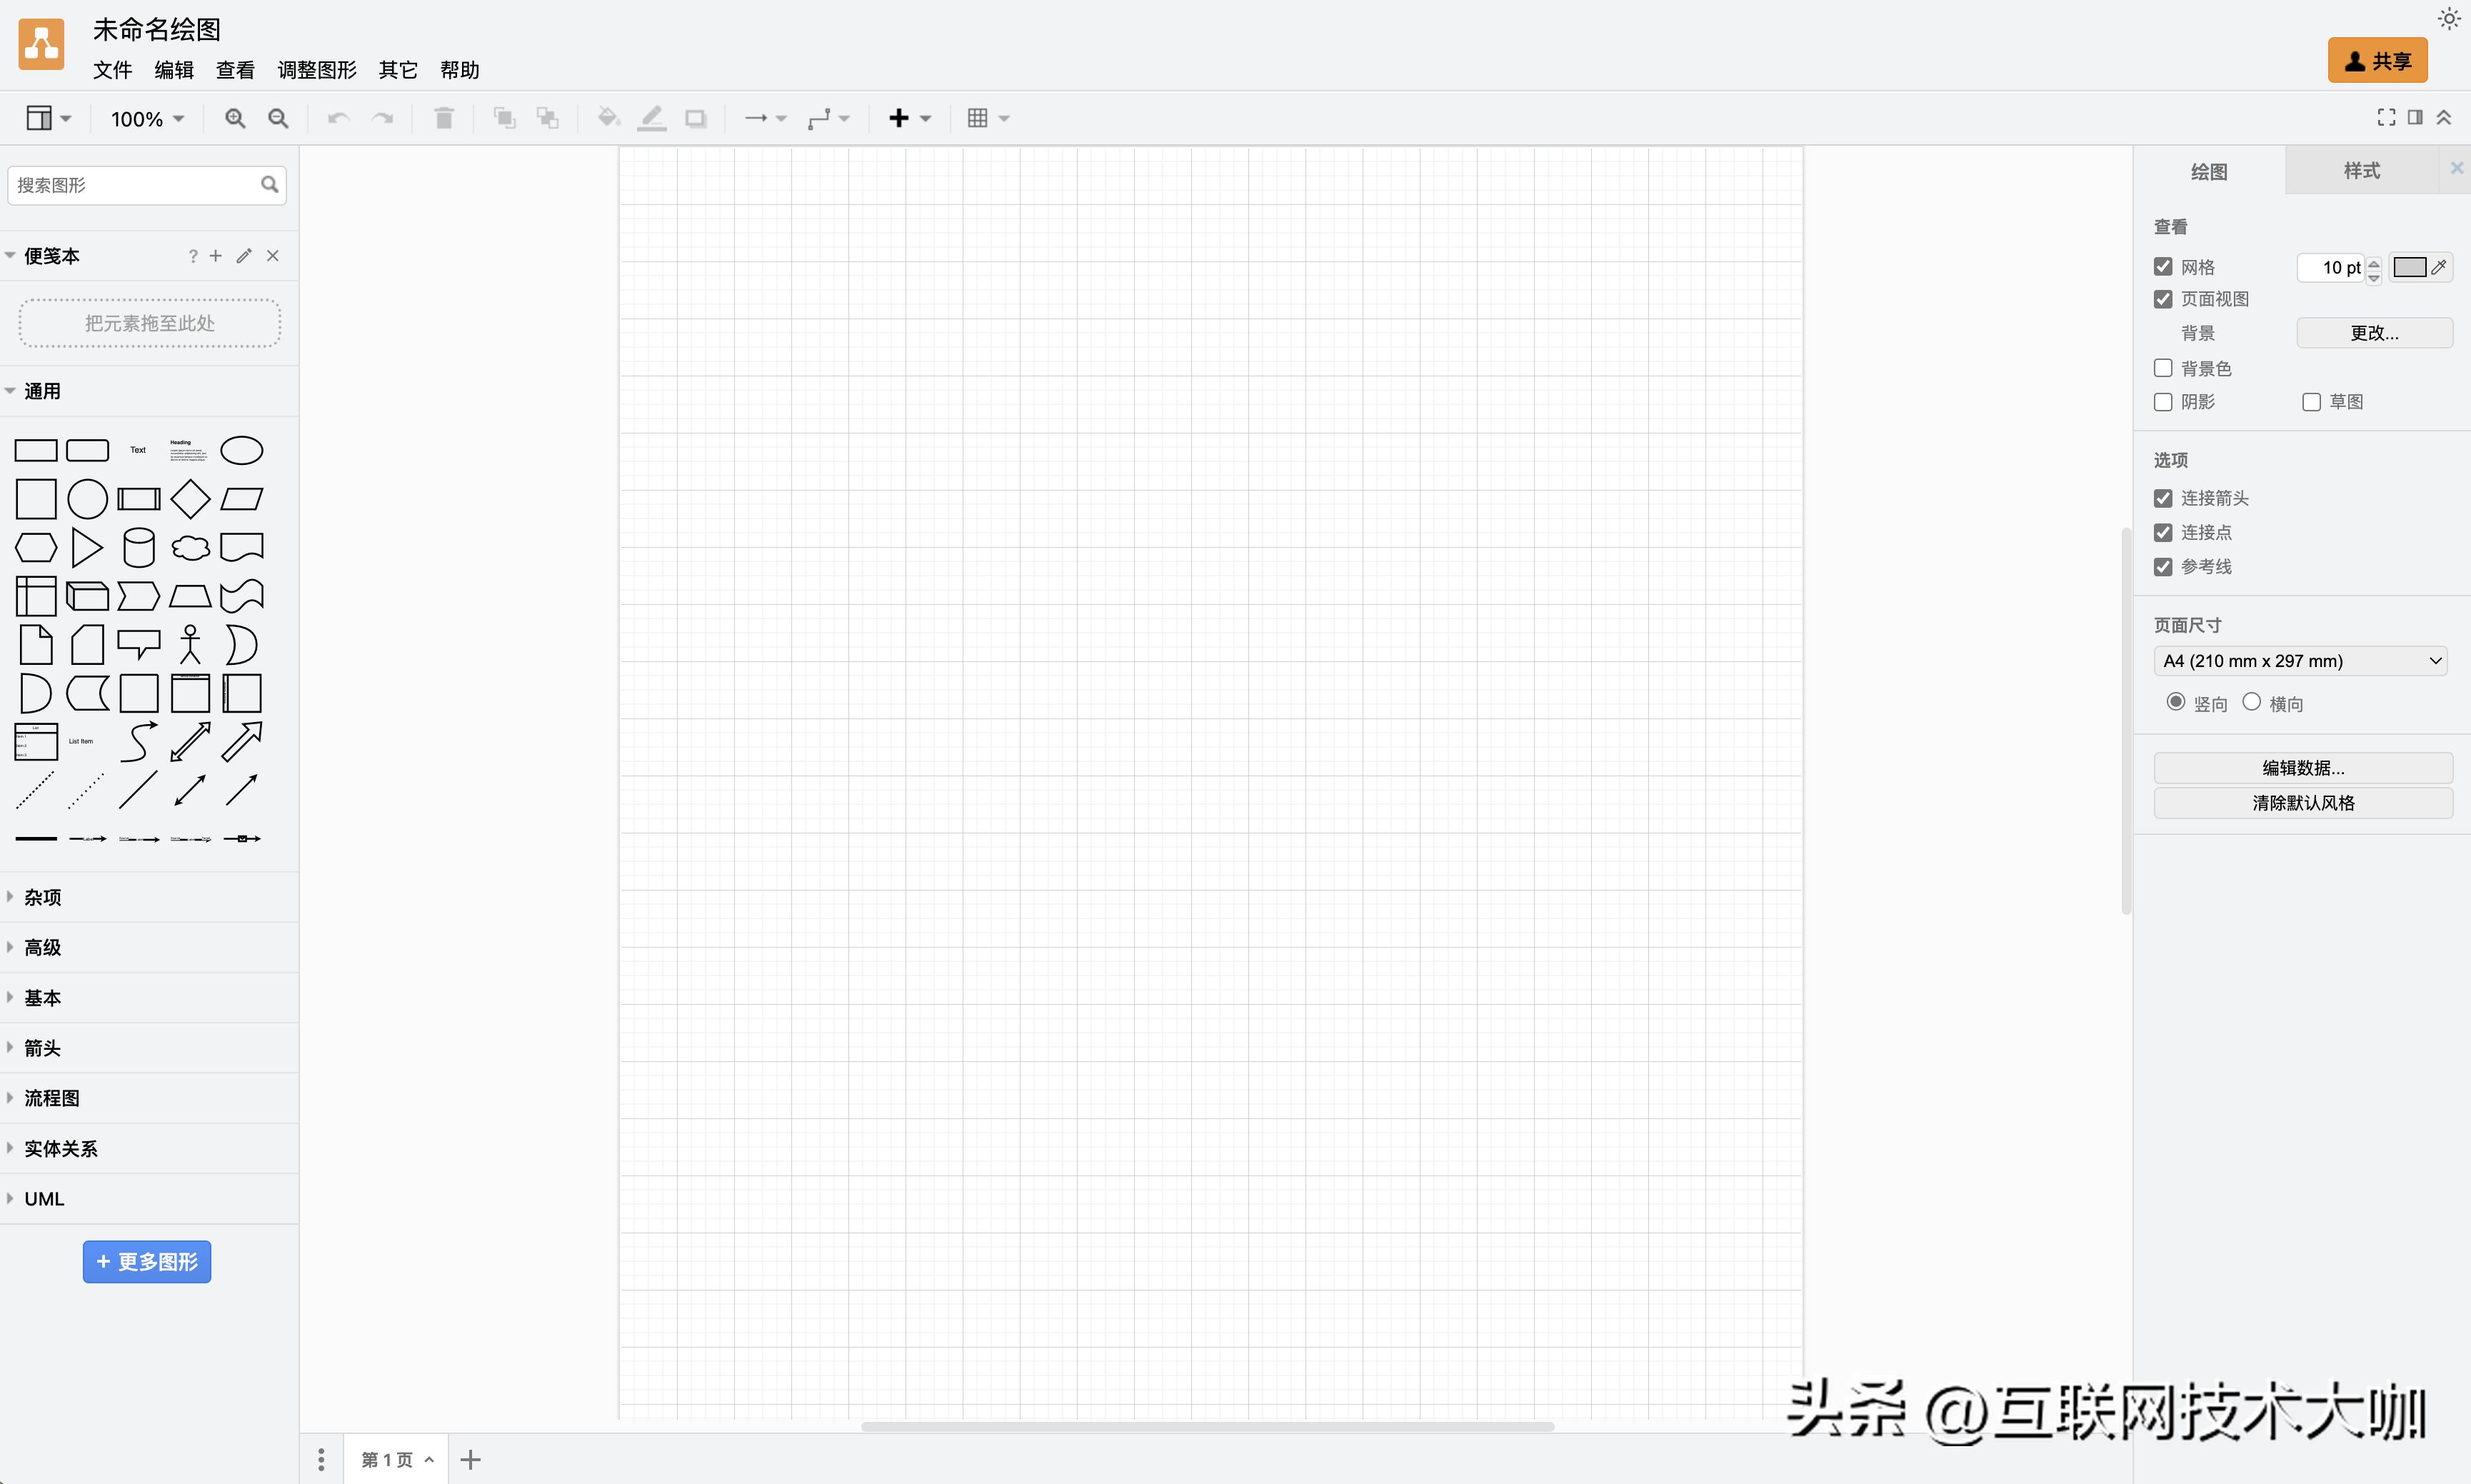Expand the 流程图 shapes section
2471x1484 pixels.
coord(50,1097)
